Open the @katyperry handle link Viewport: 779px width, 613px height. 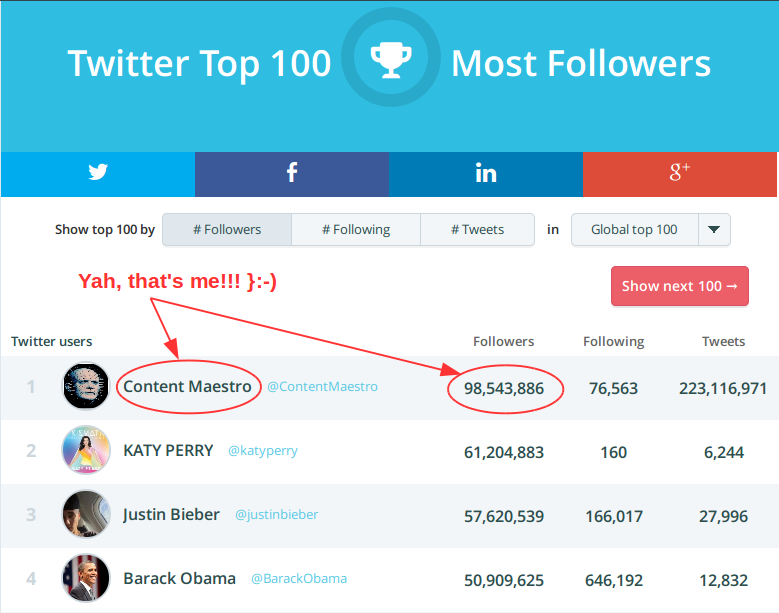263,451
